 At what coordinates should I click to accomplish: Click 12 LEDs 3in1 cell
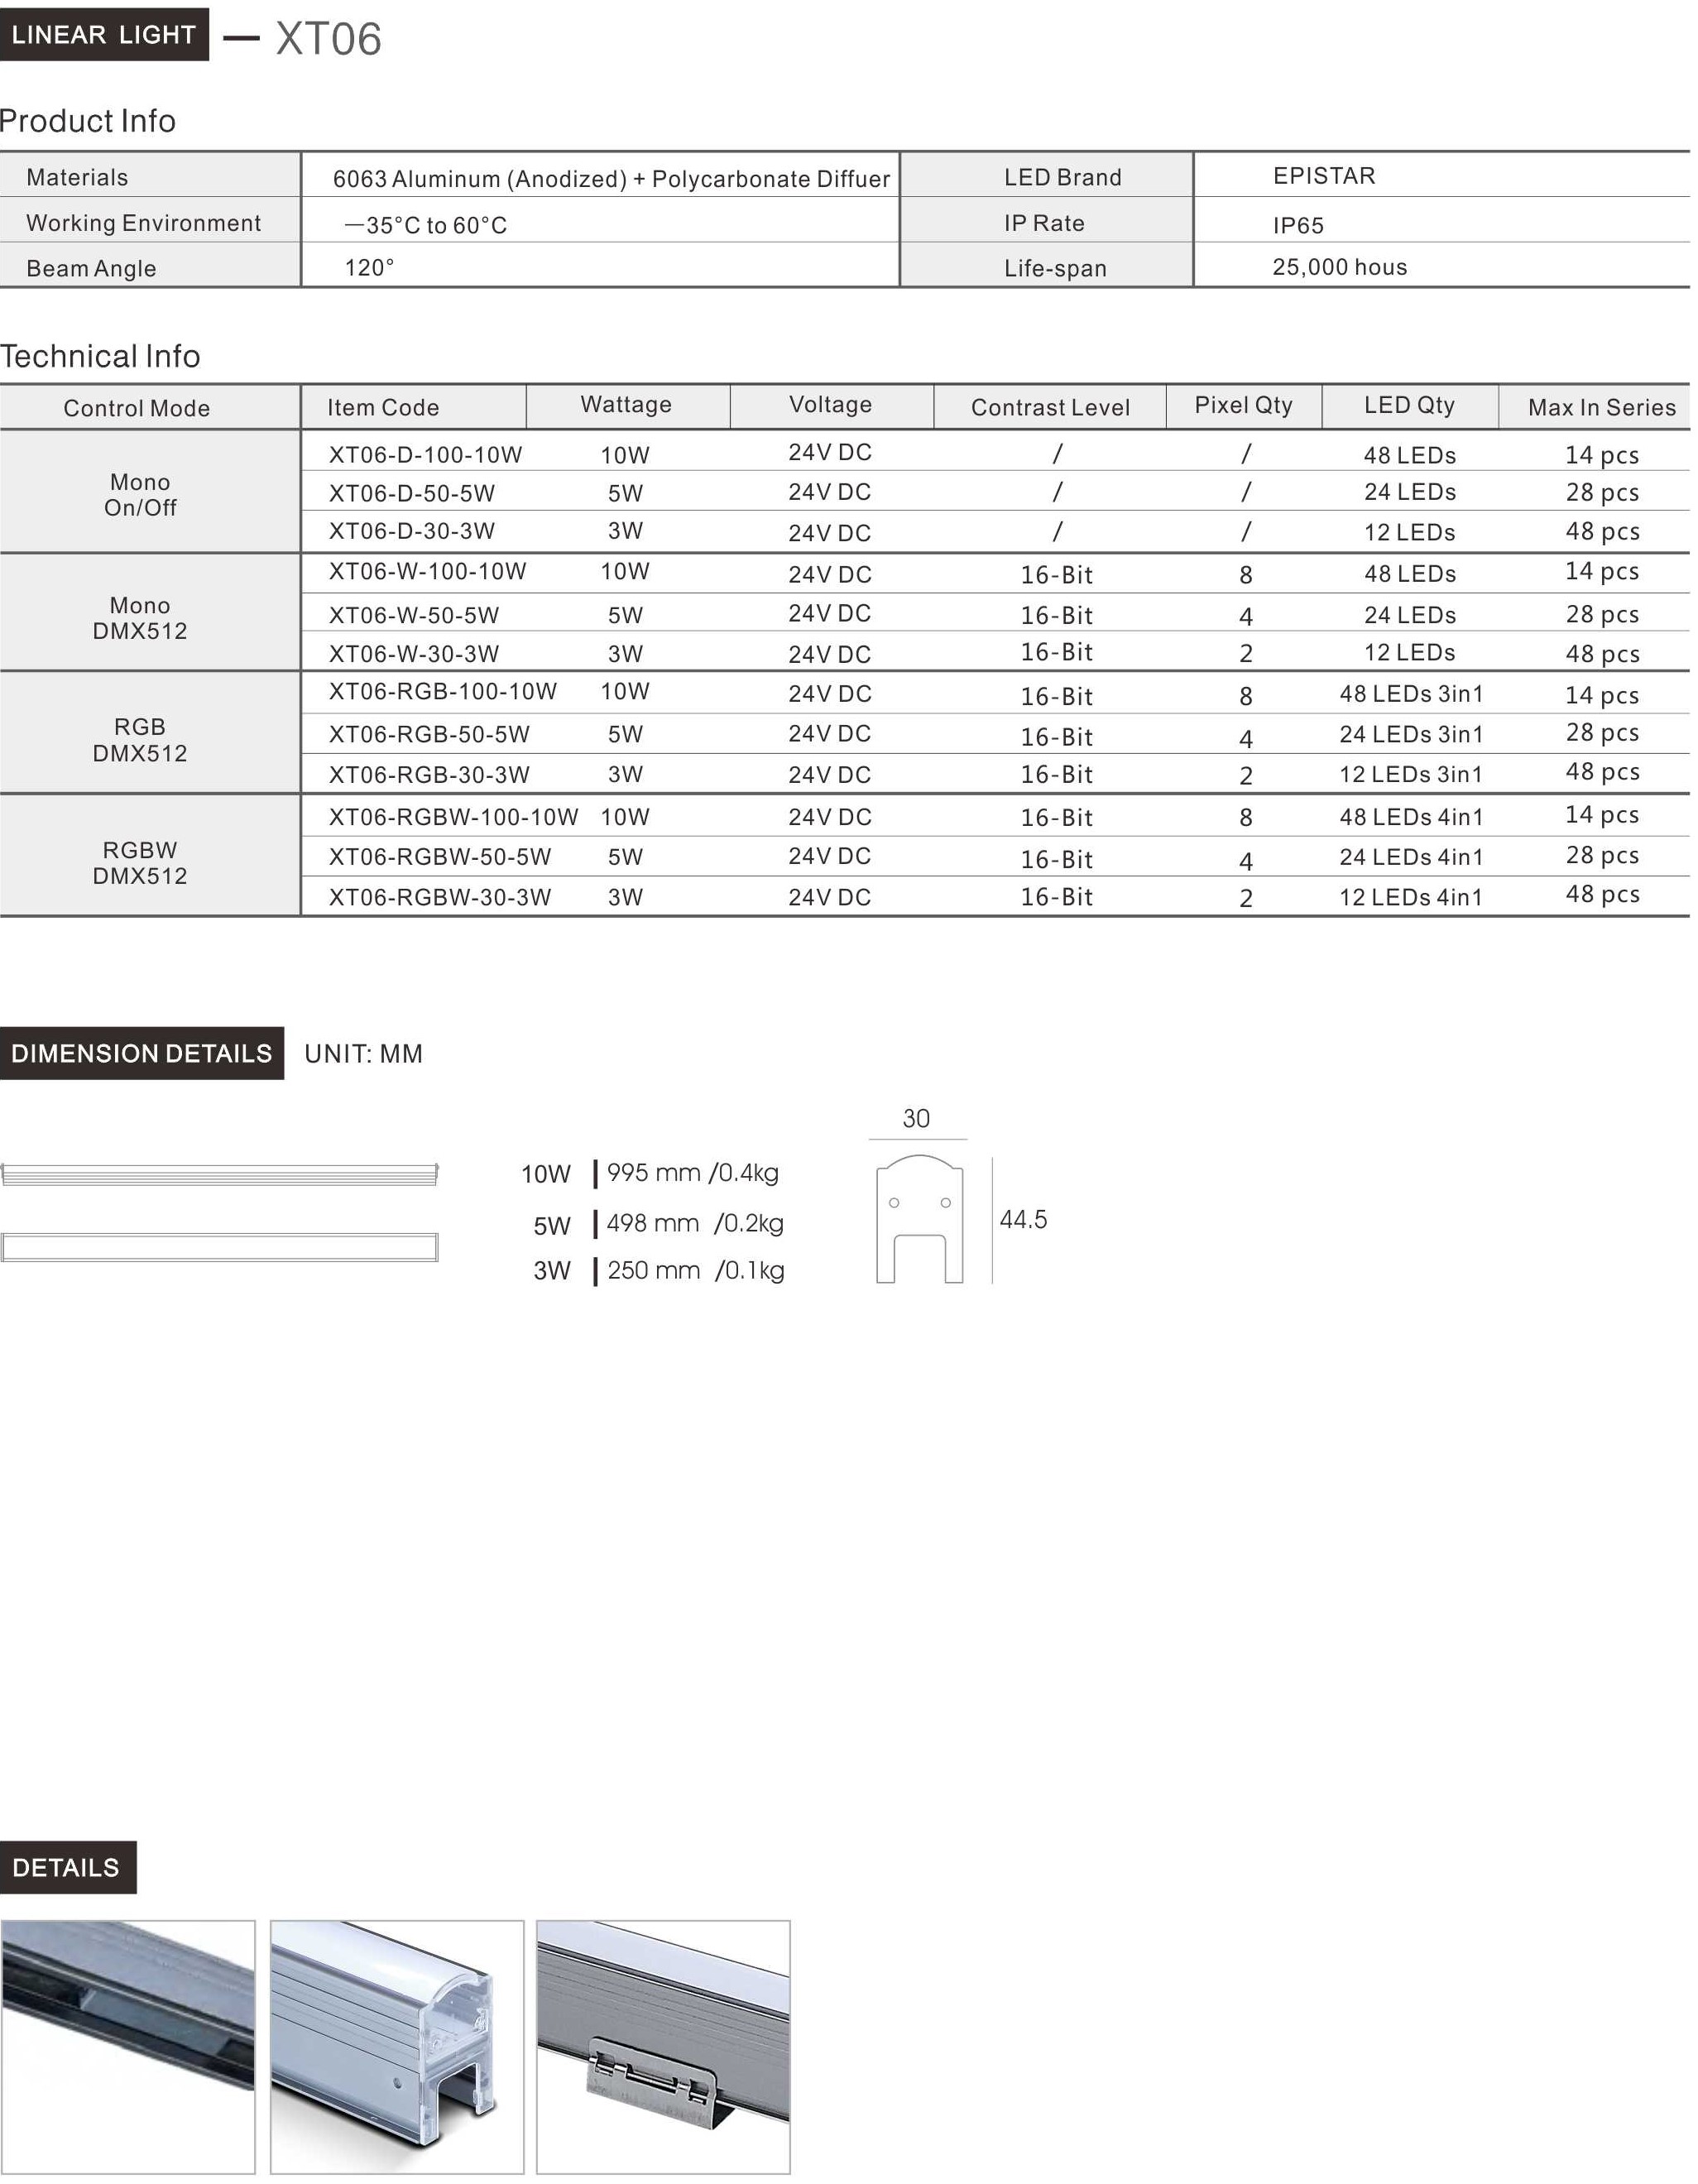point(1411,774)
